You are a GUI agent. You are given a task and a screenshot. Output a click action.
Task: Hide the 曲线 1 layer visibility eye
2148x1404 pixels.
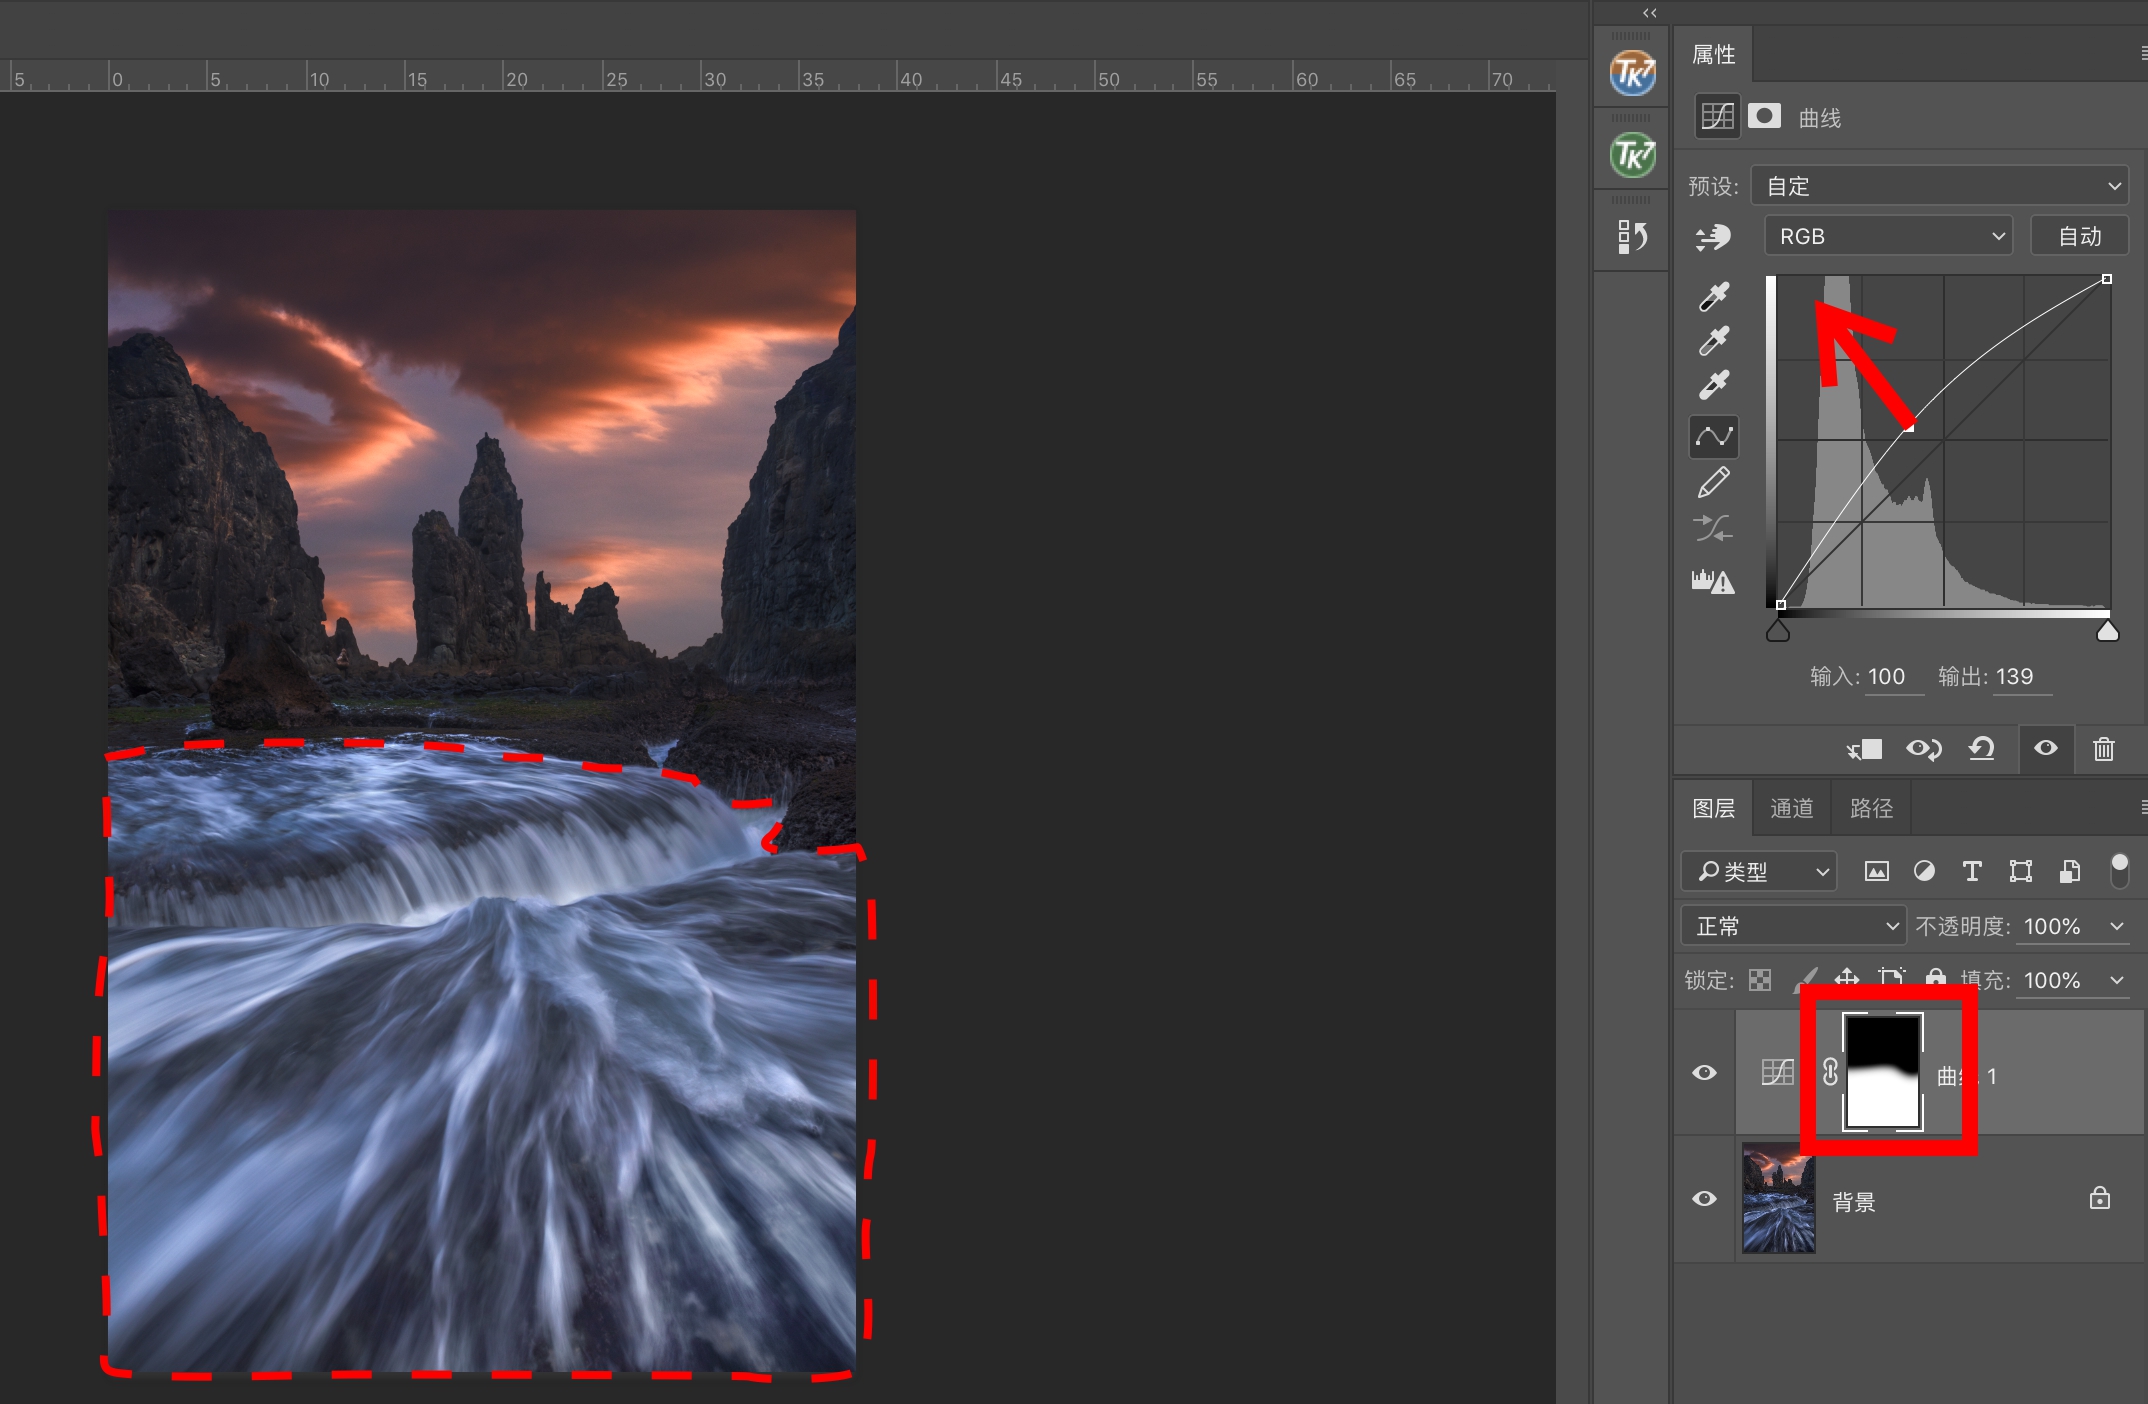1705,1073
